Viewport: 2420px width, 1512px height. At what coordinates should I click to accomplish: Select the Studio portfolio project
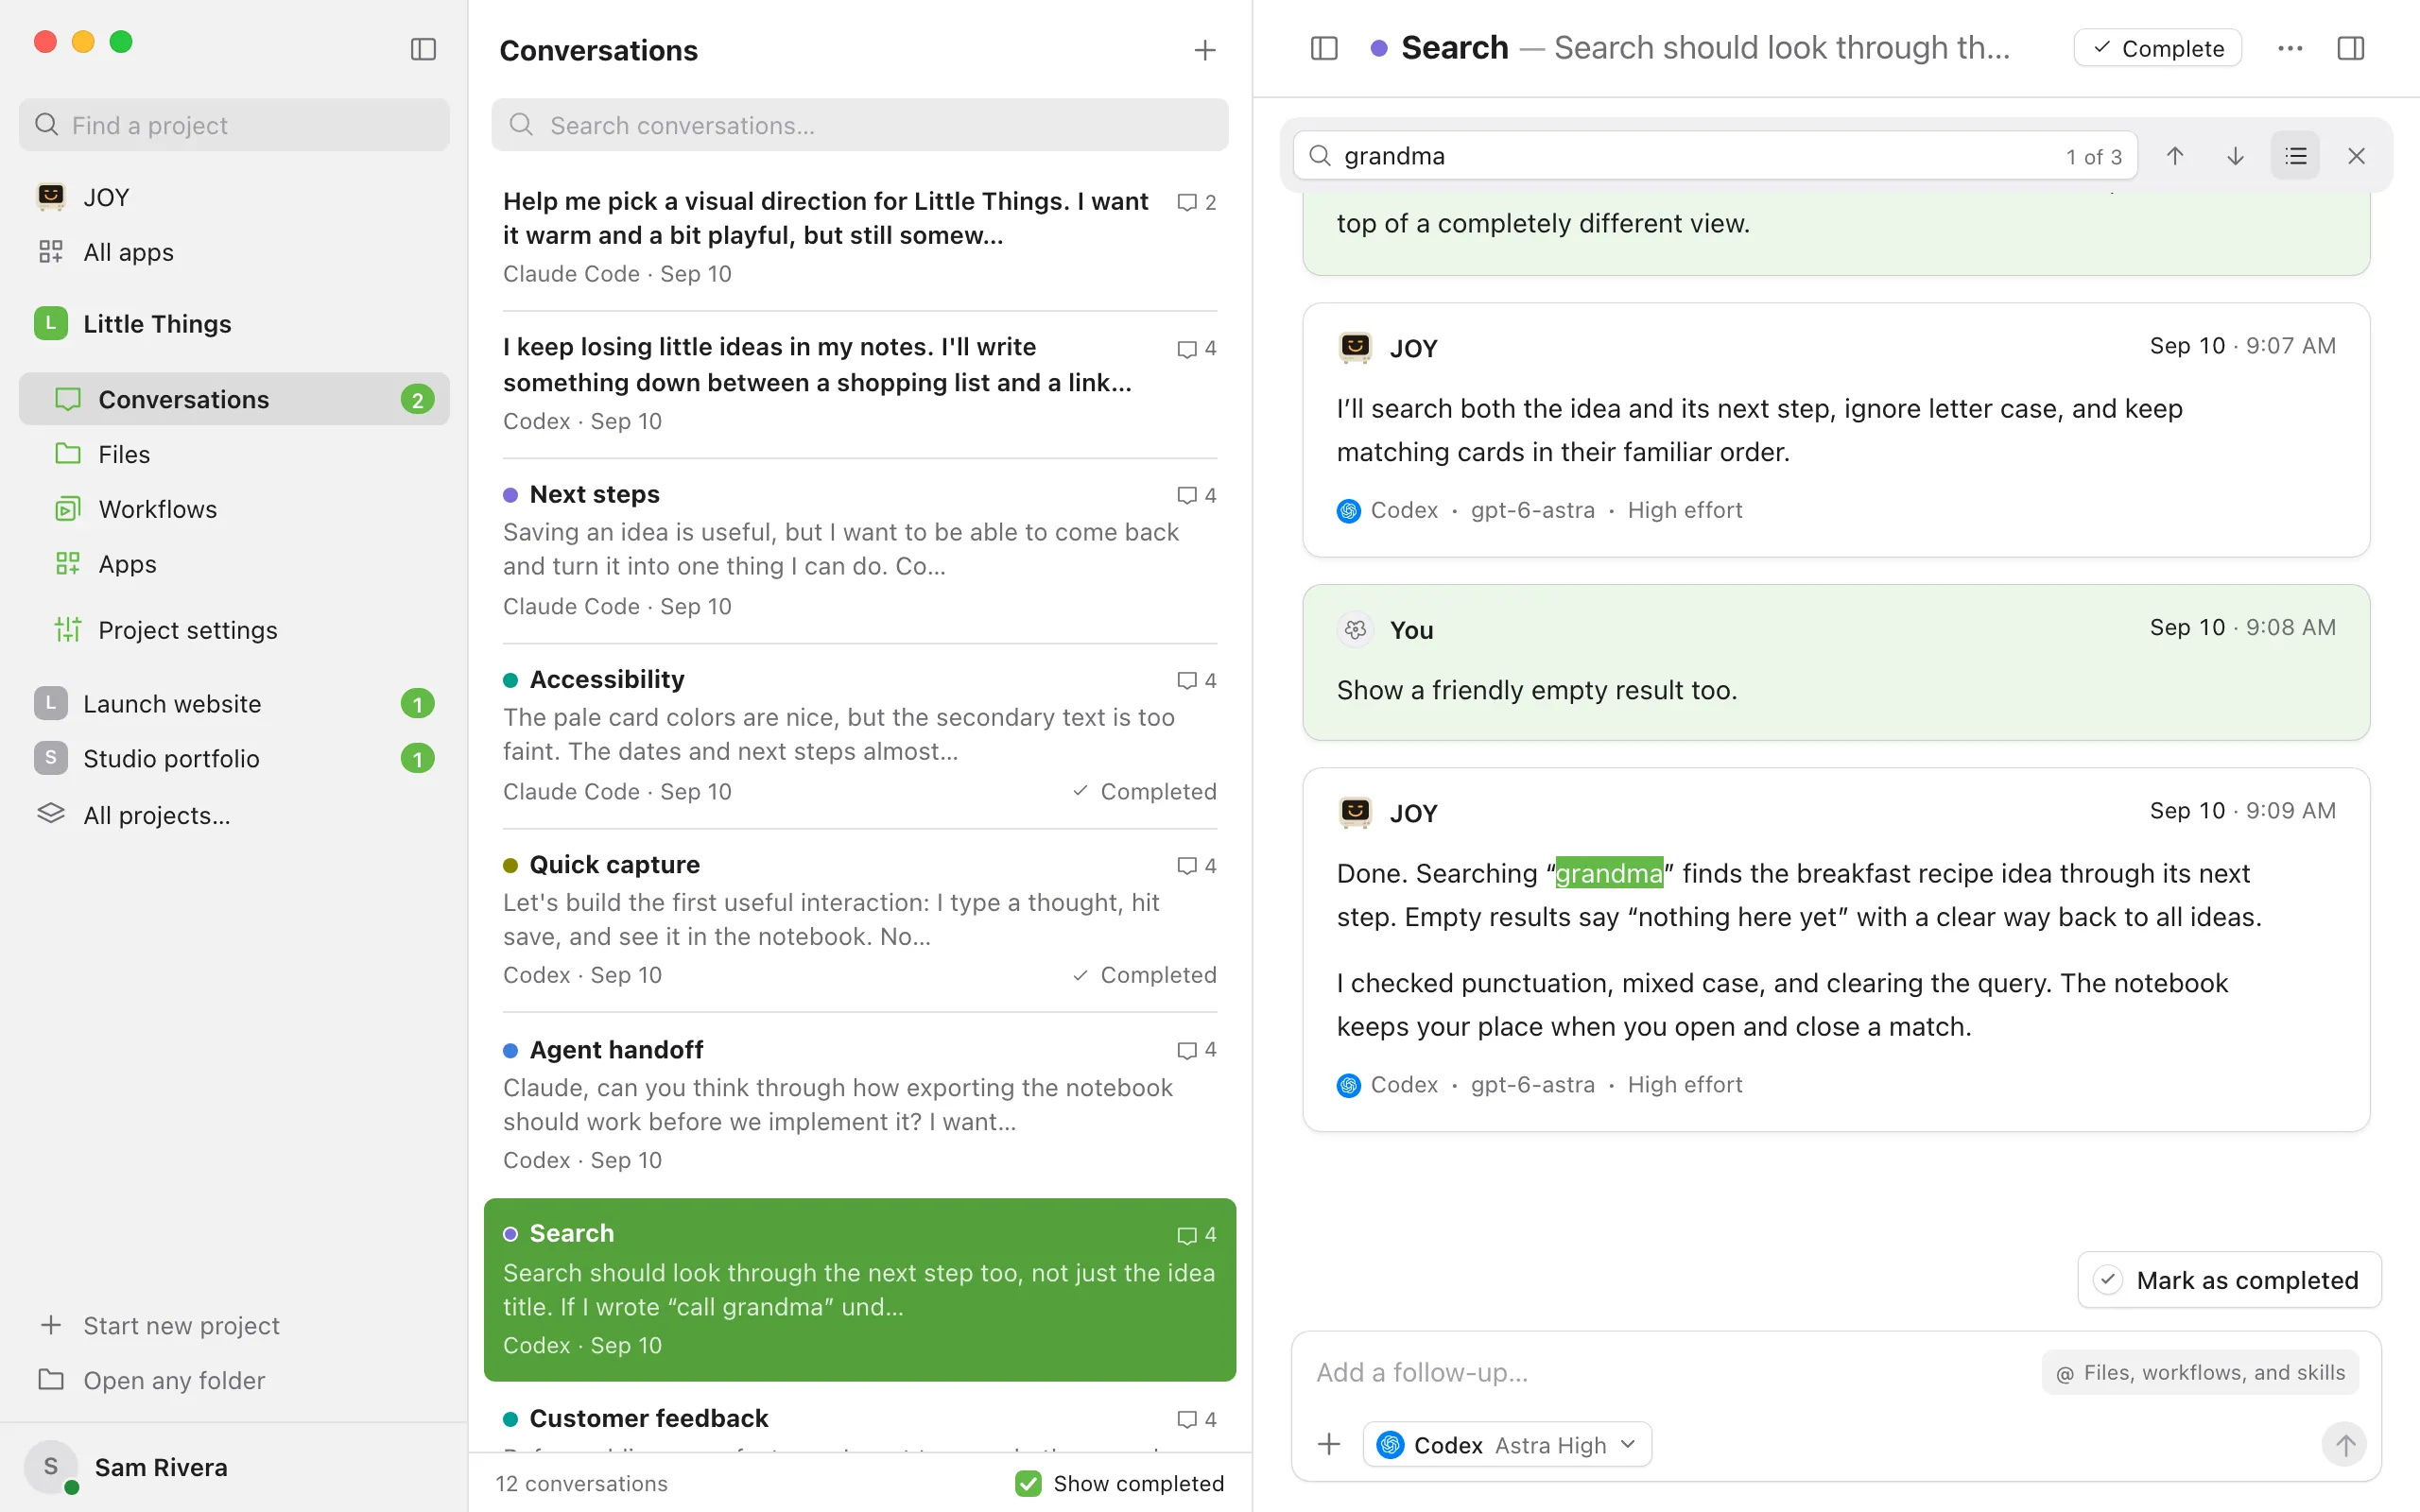click(x=234, y=759)
